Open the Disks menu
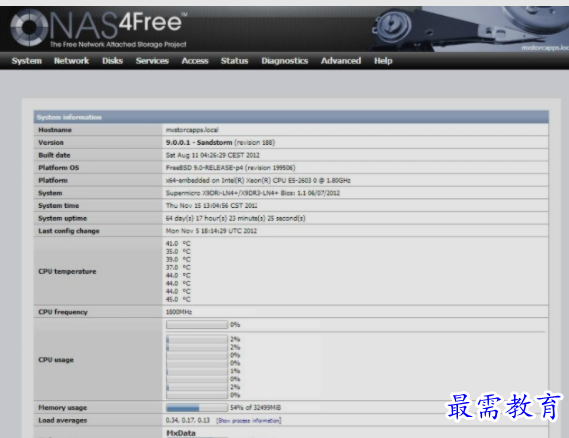 click(x=112, y=61)
